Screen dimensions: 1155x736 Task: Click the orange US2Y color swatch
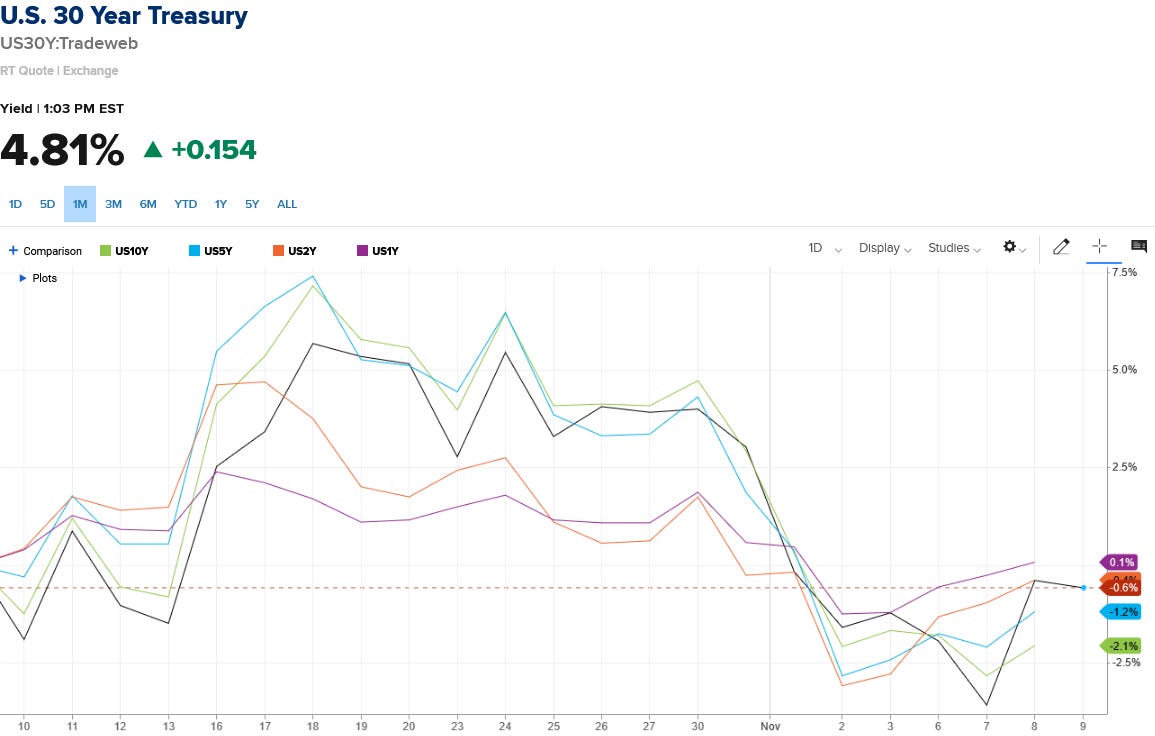278,250
